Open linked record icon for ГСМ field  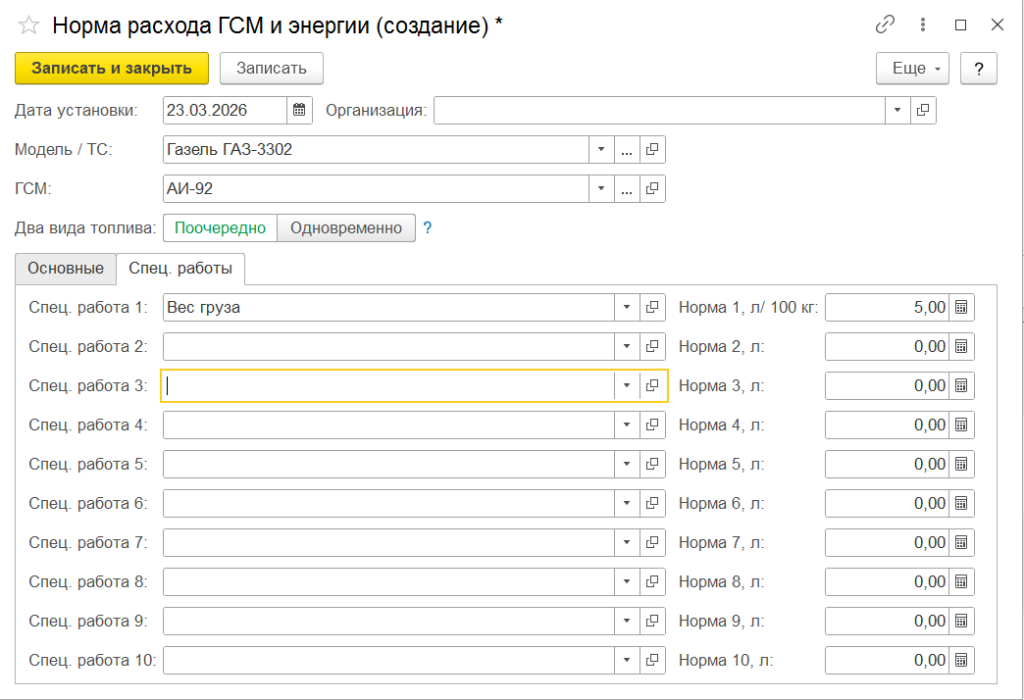click(x=652, y=188)
